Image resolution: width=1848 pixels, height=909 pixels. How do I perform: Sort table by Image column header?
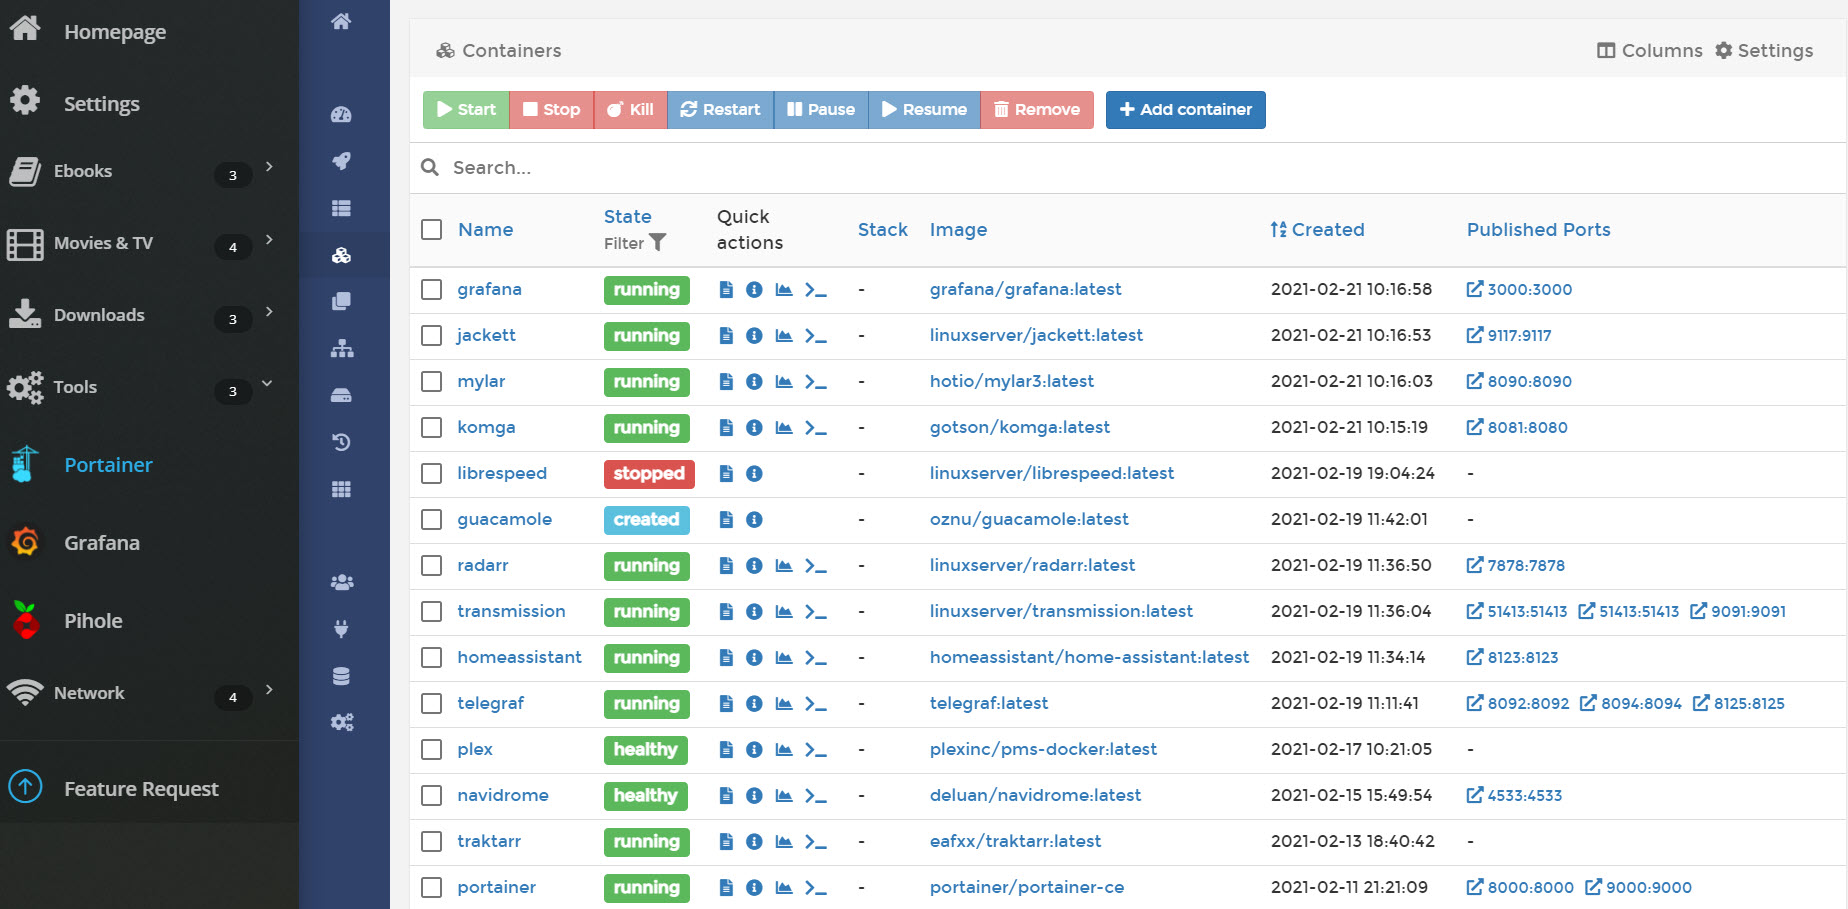[x=958, y=230]
